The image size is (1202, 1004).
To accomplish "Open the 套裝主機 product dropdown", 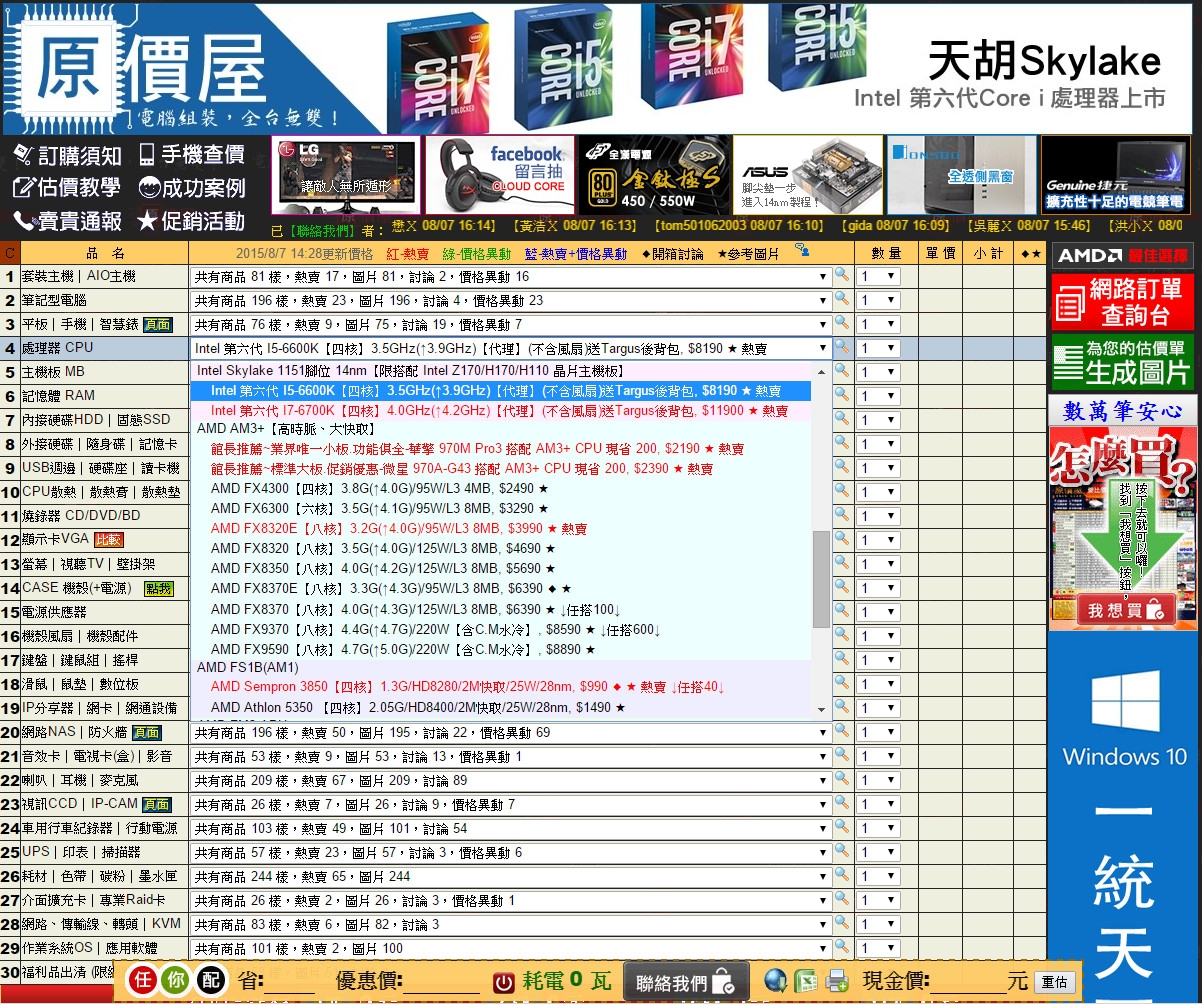I will [510, 276].
